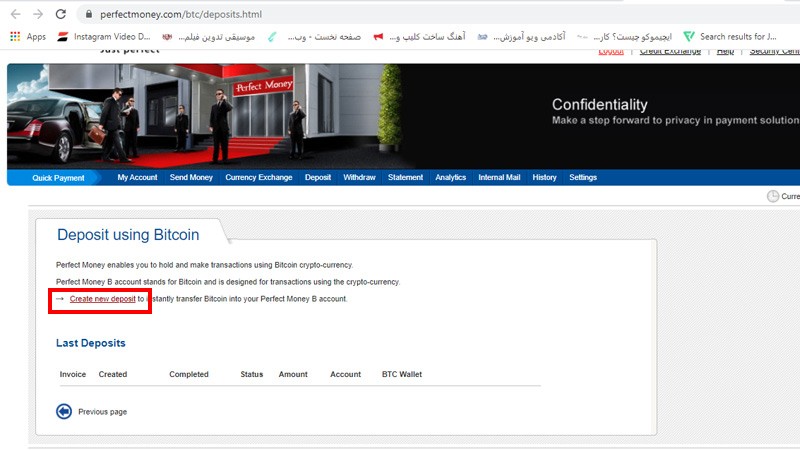Click the Deposit using Bitcoin heading

(x=128, y=235)
